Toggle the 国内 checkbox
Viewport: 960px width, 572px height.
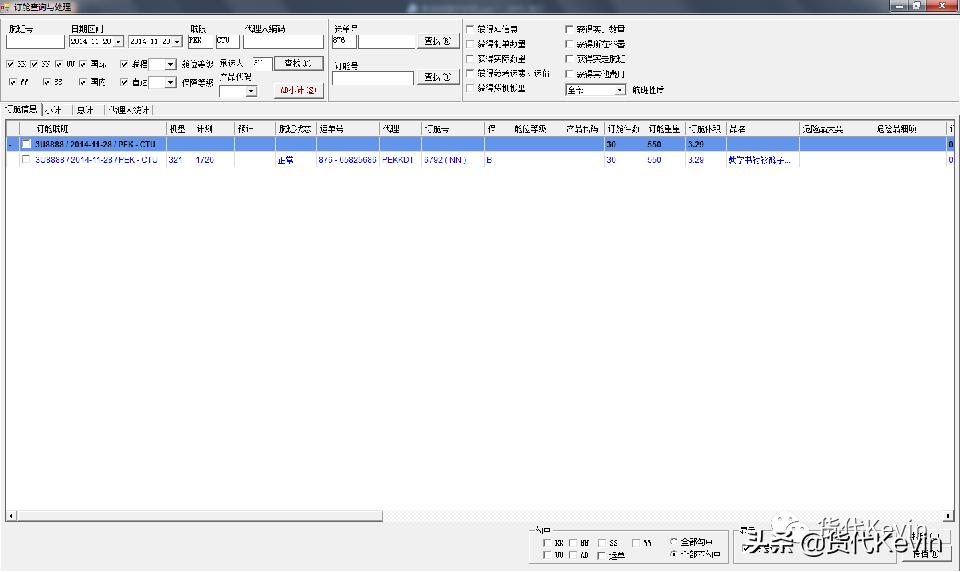tap(83, 82)
